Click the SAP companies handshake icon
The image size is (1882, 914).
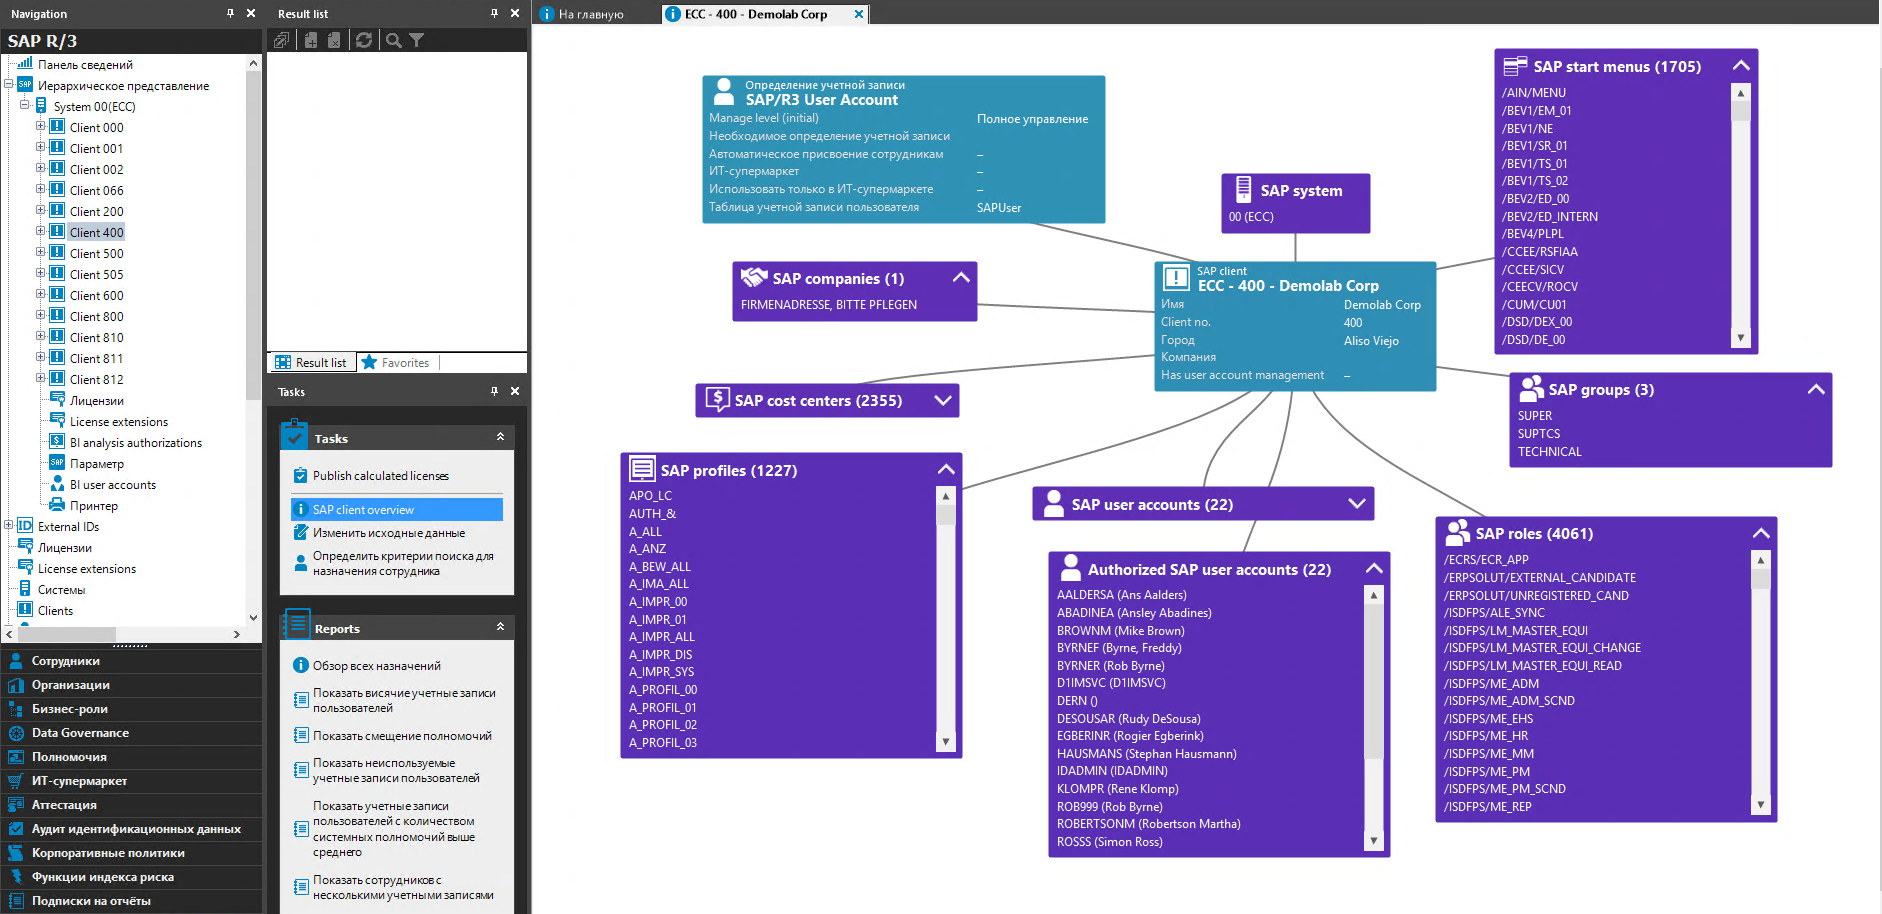tap(754, 277)
